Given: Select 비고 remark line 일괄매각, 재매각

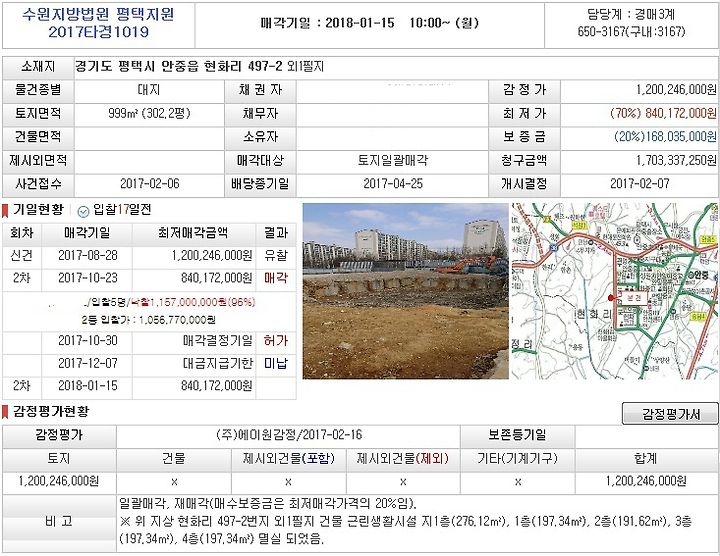Looking at the screenshot, I should pos(268,503).
